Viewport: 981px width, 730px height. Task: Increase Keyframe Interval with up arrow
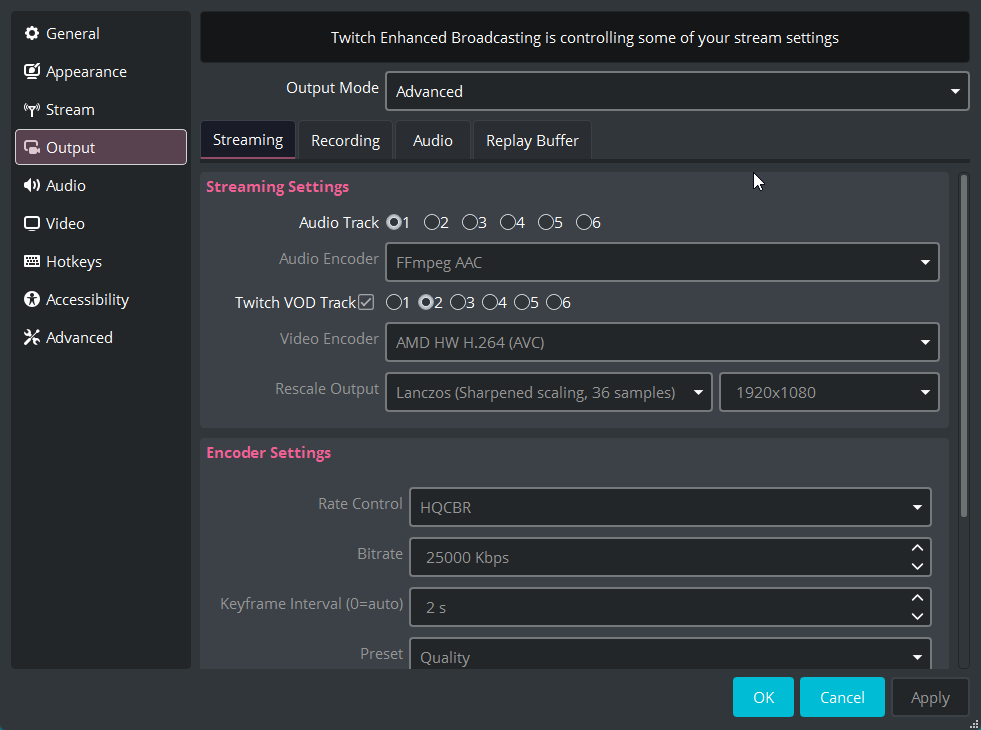tap(917, 598)
